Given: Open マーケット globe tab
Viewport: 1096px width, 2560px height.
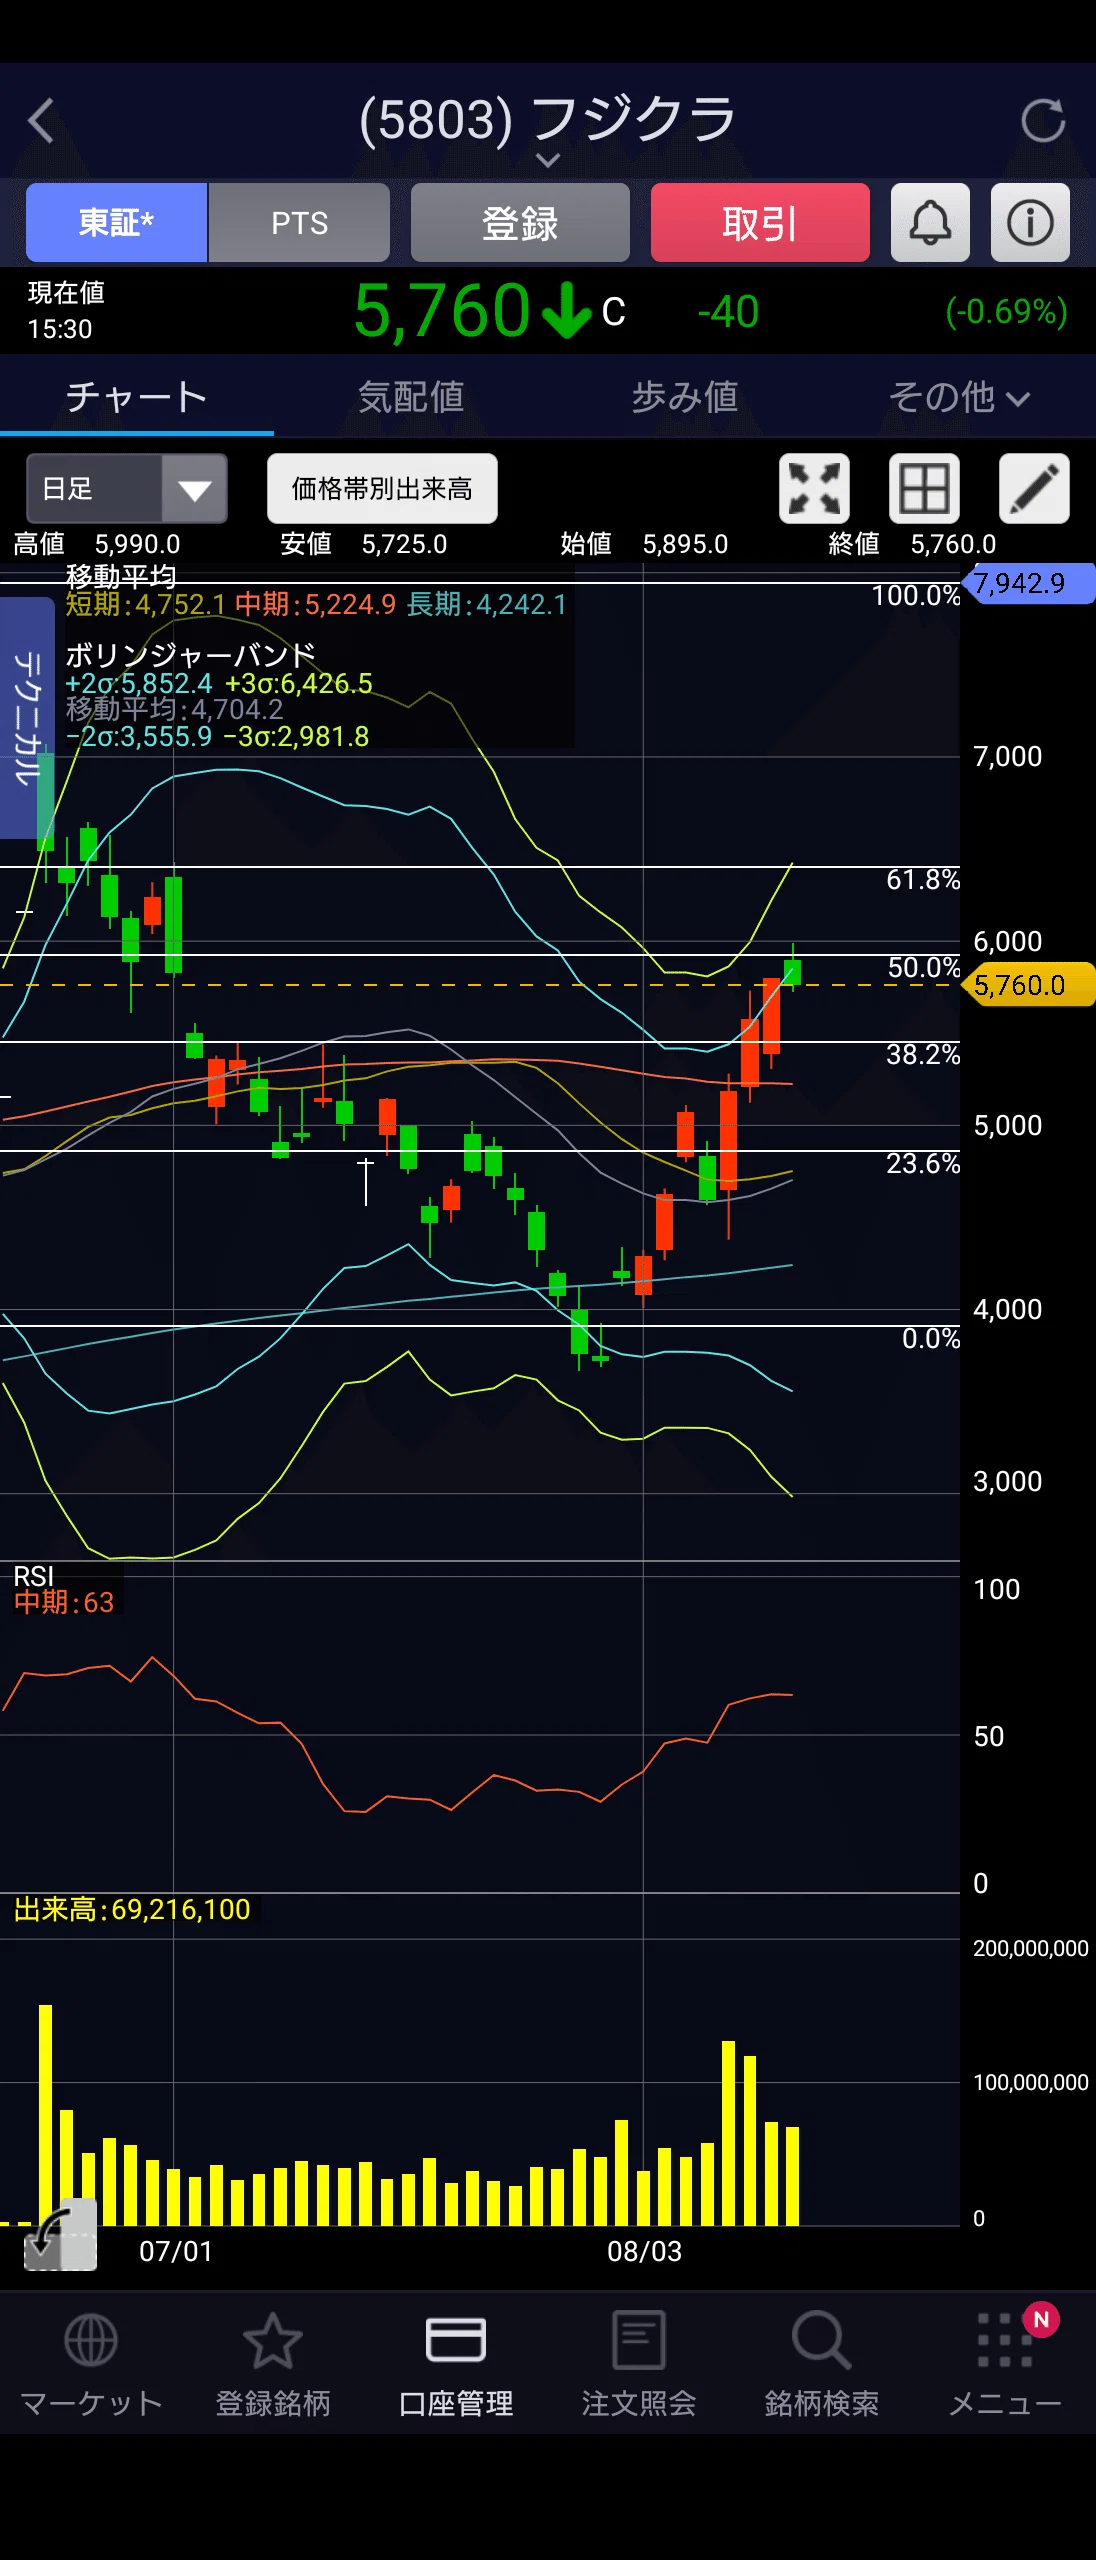Looking at the screenshot, I should [x=91, y=2364].
